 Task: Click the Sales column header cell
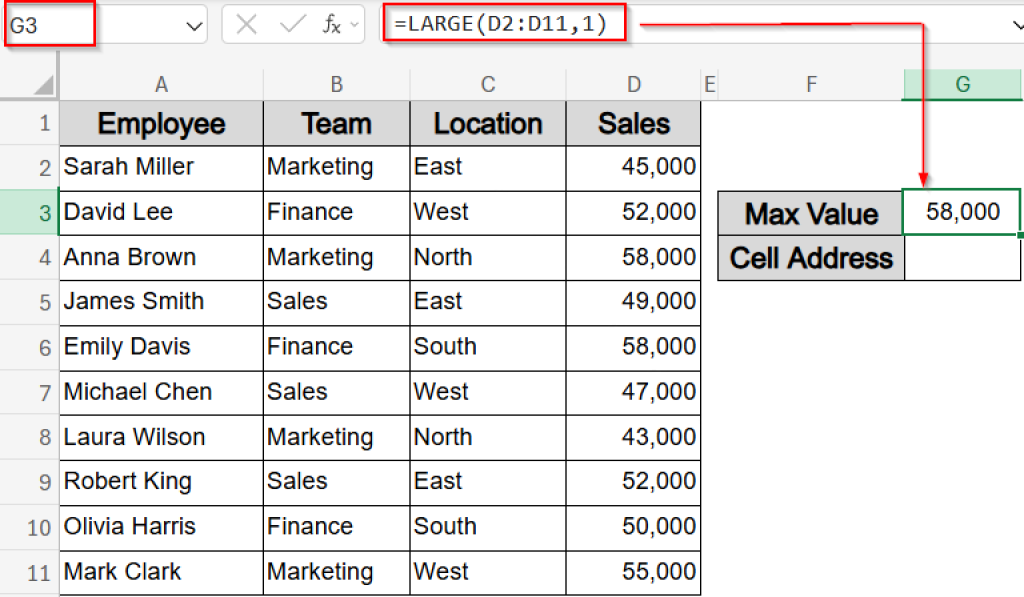(633, 124)
